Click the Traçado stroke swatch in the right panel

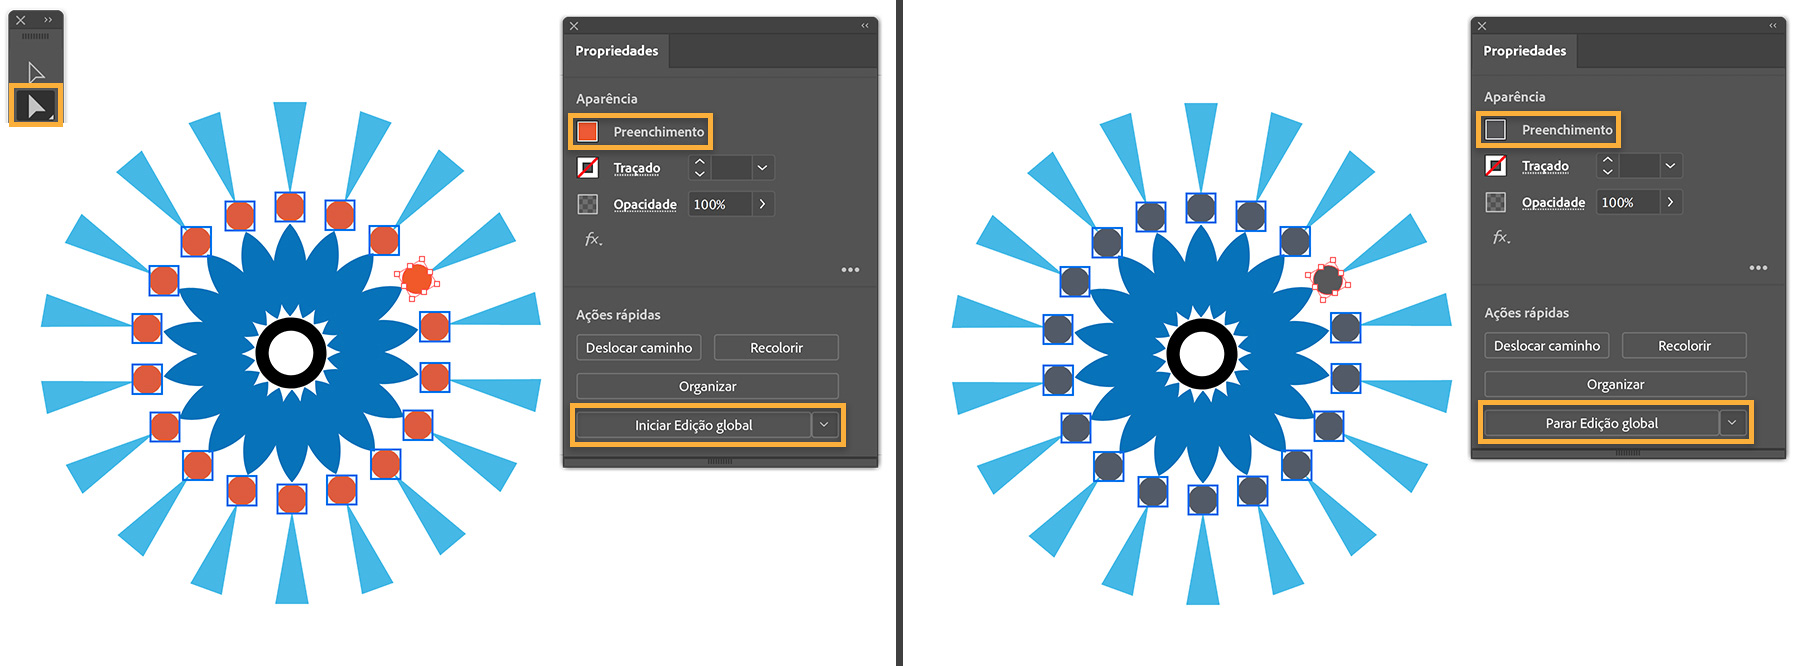click(1496, 165)
